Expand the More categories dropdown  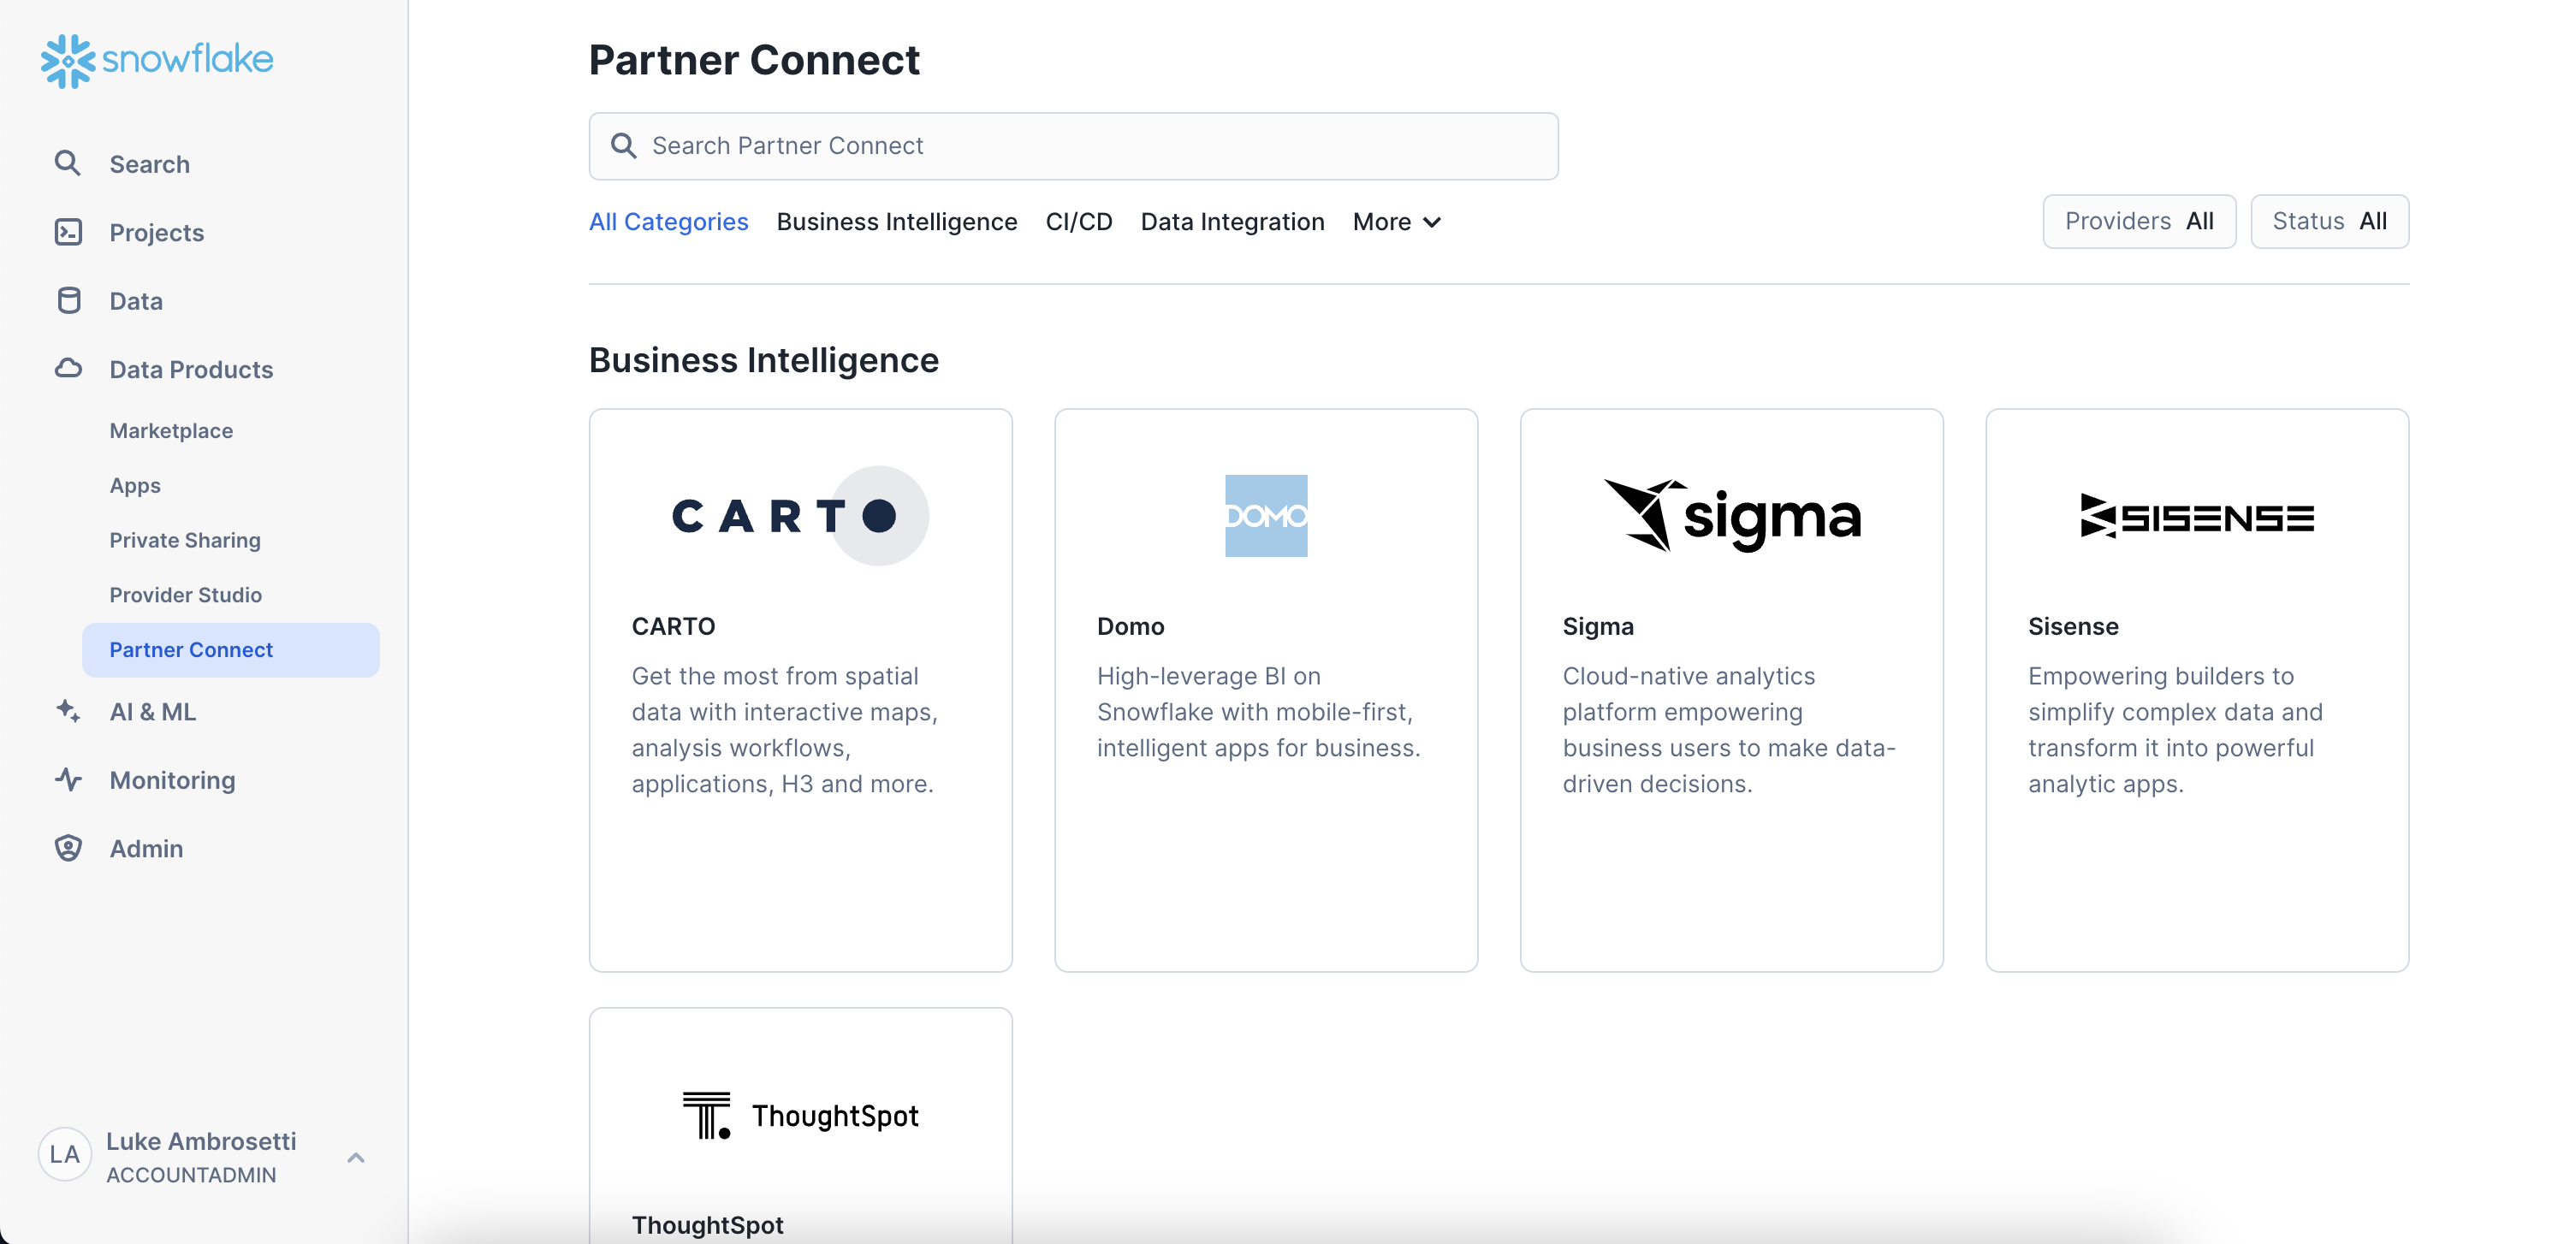pos(1396,222)
